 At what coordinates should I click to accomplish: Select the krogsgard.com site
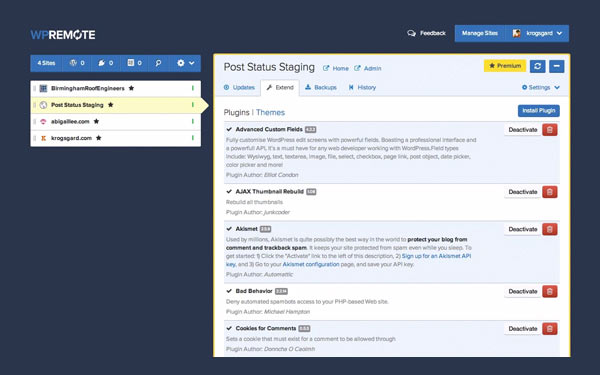[116, 138]
